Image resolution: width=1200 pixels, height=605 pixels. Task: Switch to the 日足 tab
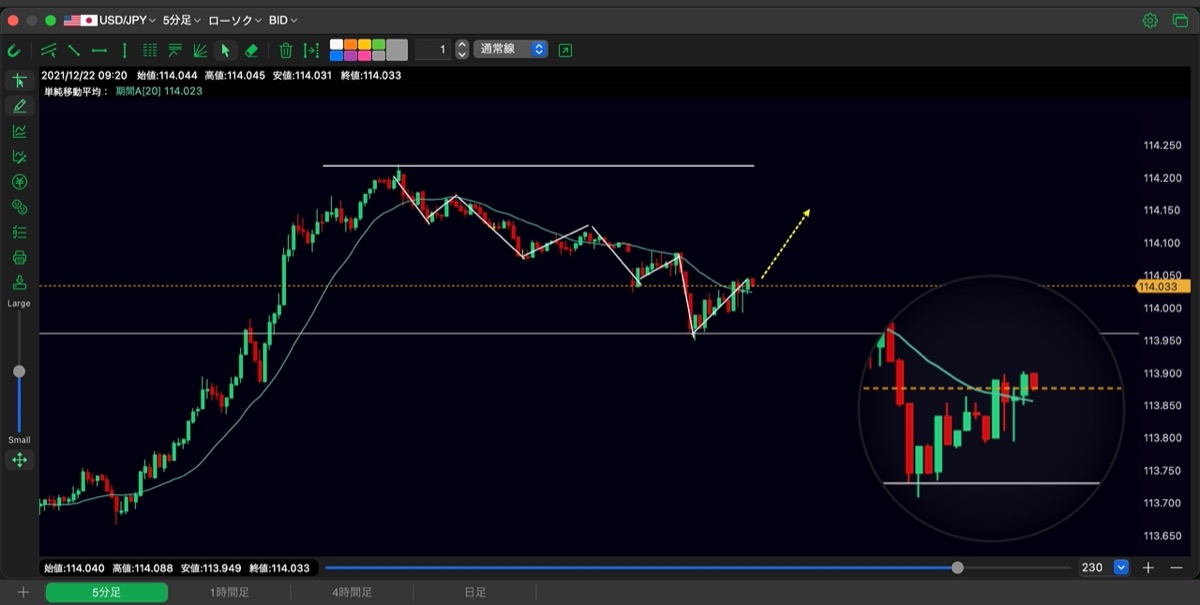[475, 593]
